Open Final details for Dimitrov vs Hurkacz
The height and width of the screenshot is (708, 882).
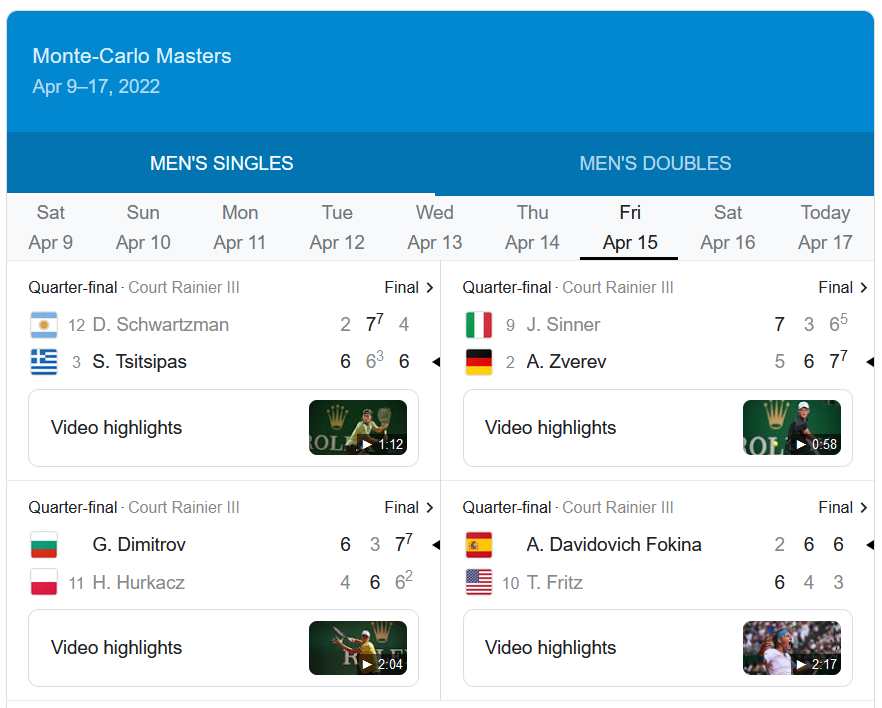coord(409,507)
